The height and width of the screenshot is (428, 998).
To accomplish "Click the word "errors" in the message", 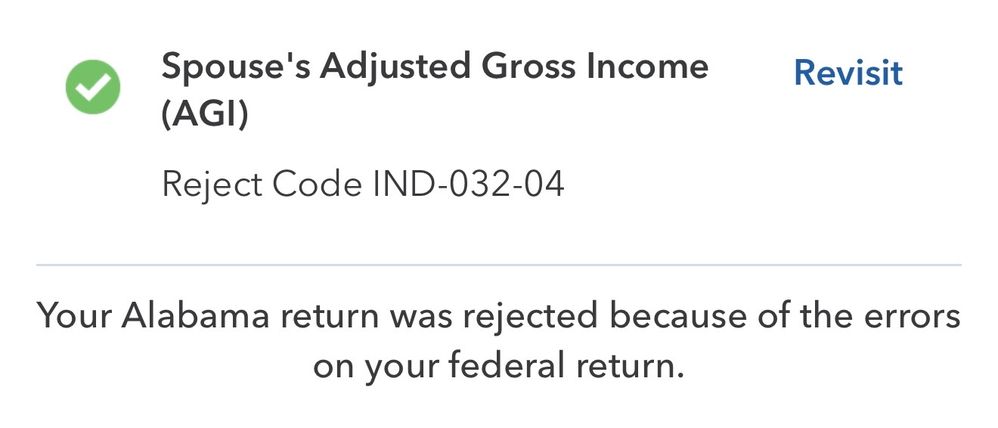I will click(x=907, y=317).
